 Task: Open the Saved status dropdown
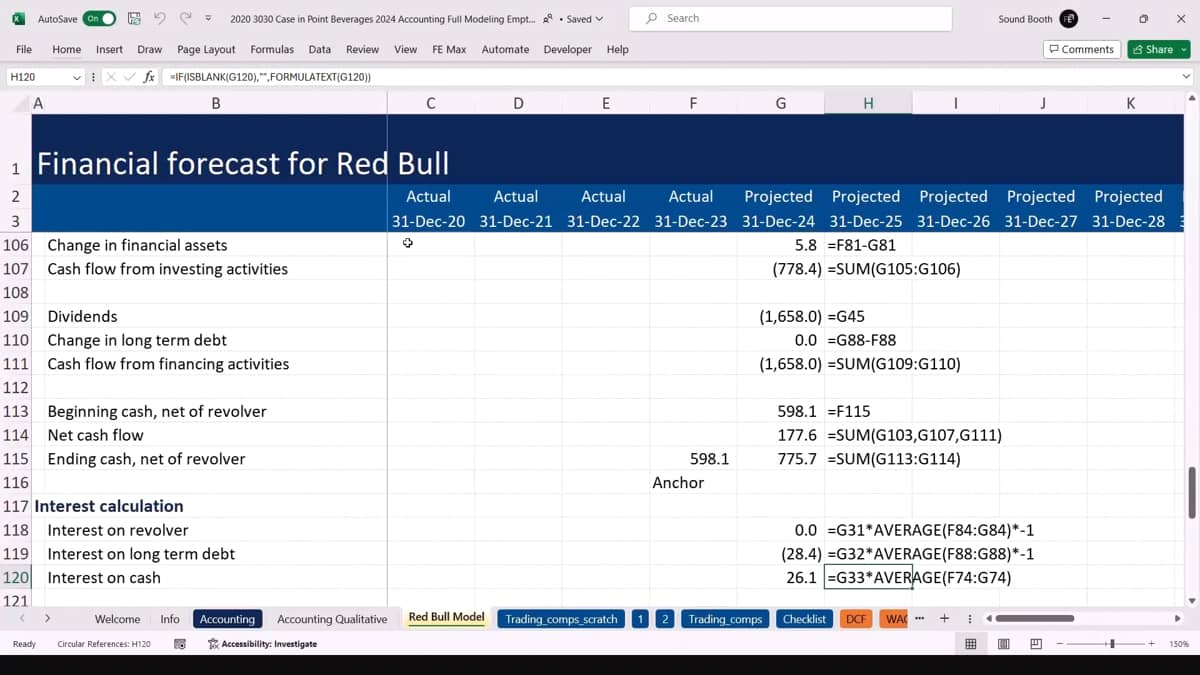pyautogui.click(x=585, y=19)
